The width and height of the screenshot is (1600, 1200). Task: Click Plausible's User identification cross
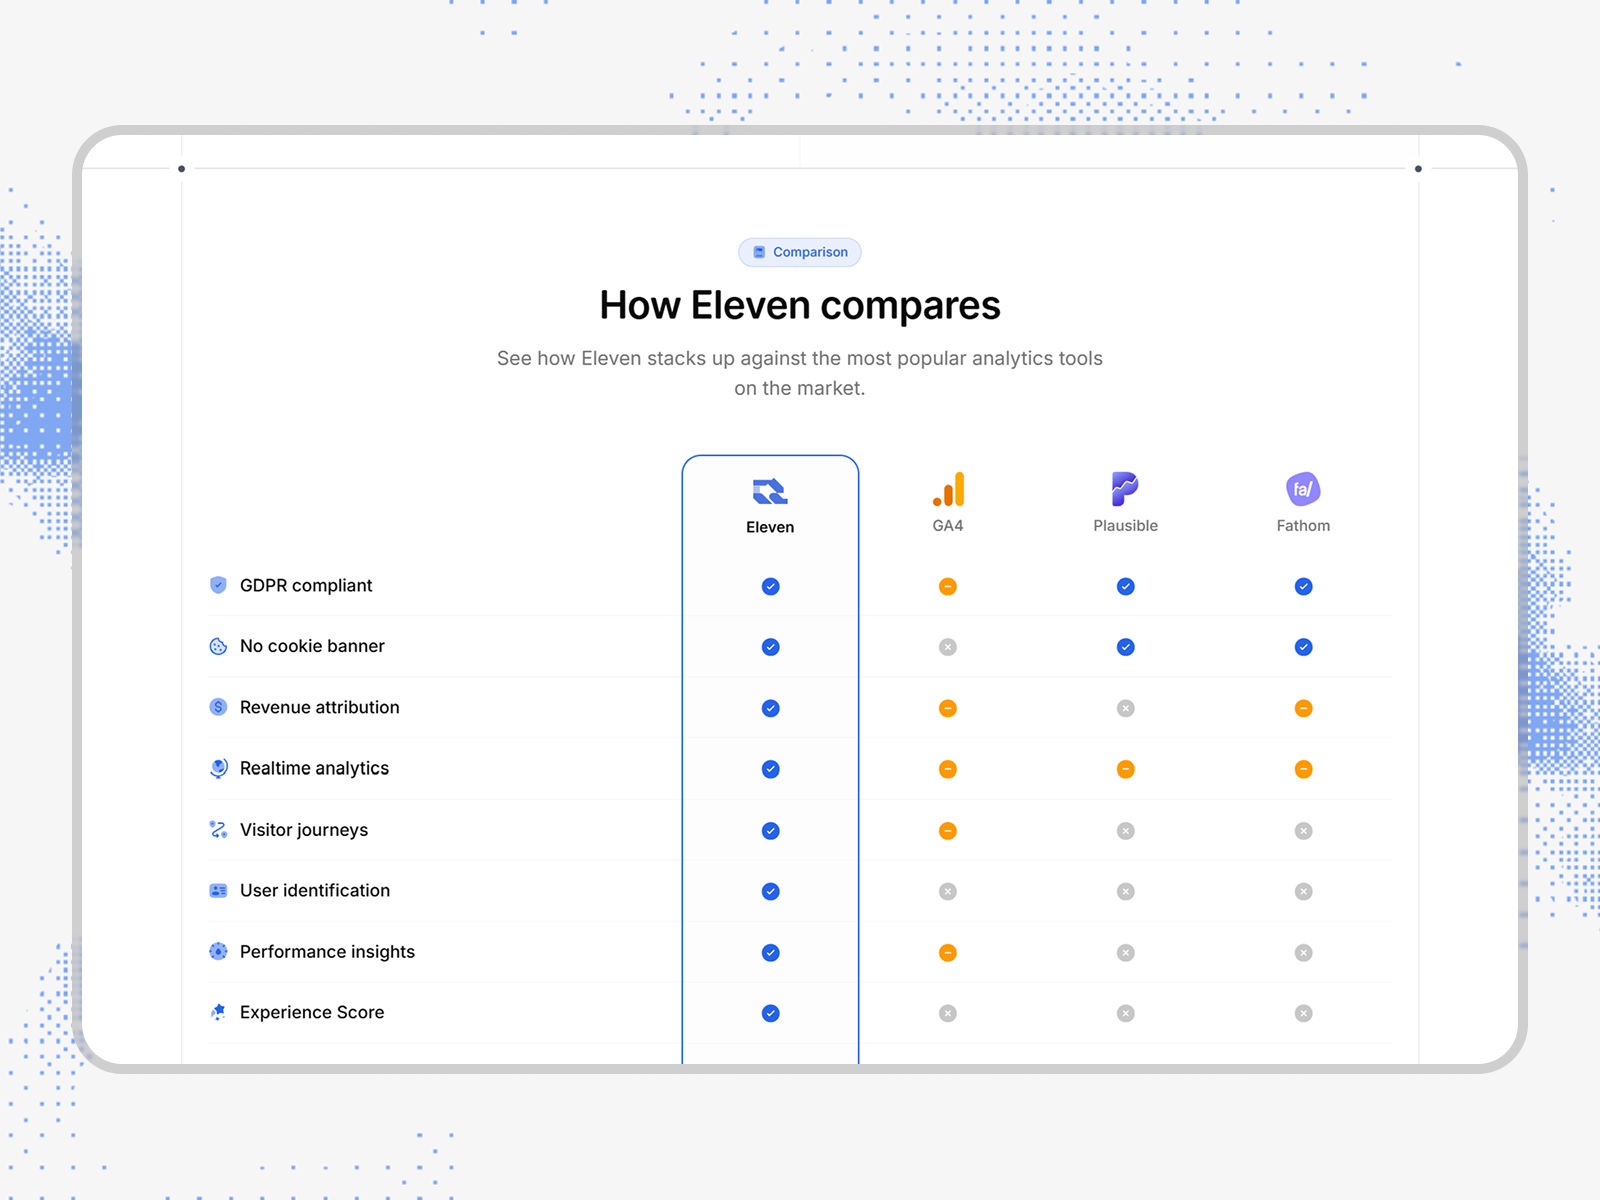[x=1126, y=891]
